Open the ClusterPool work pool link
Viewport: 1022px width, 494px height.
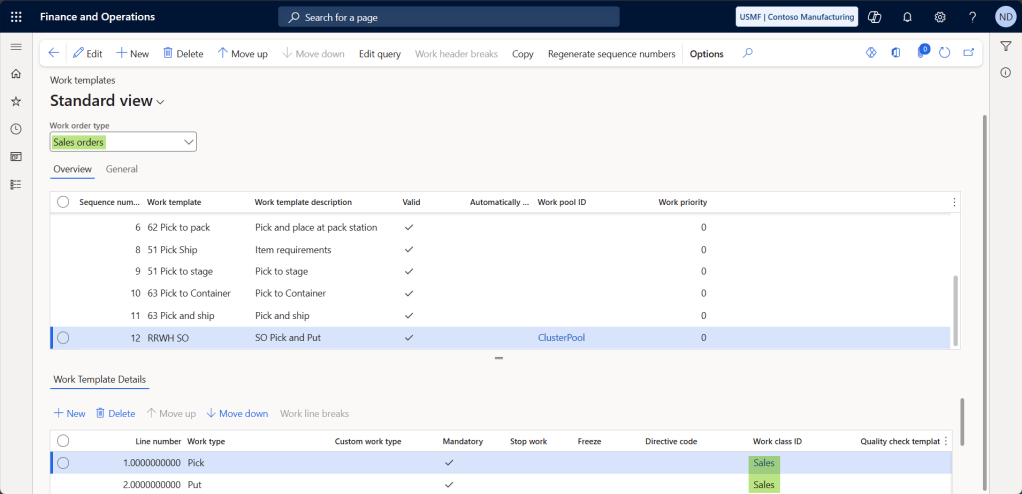coord(561,338)
